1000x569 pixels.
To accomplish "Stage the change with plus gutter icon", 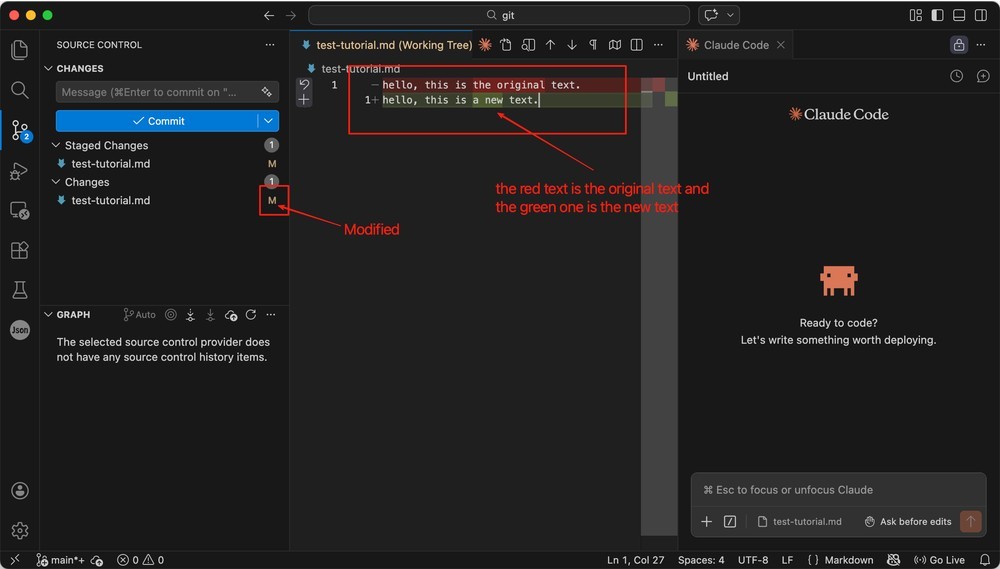I will [304, 100].
